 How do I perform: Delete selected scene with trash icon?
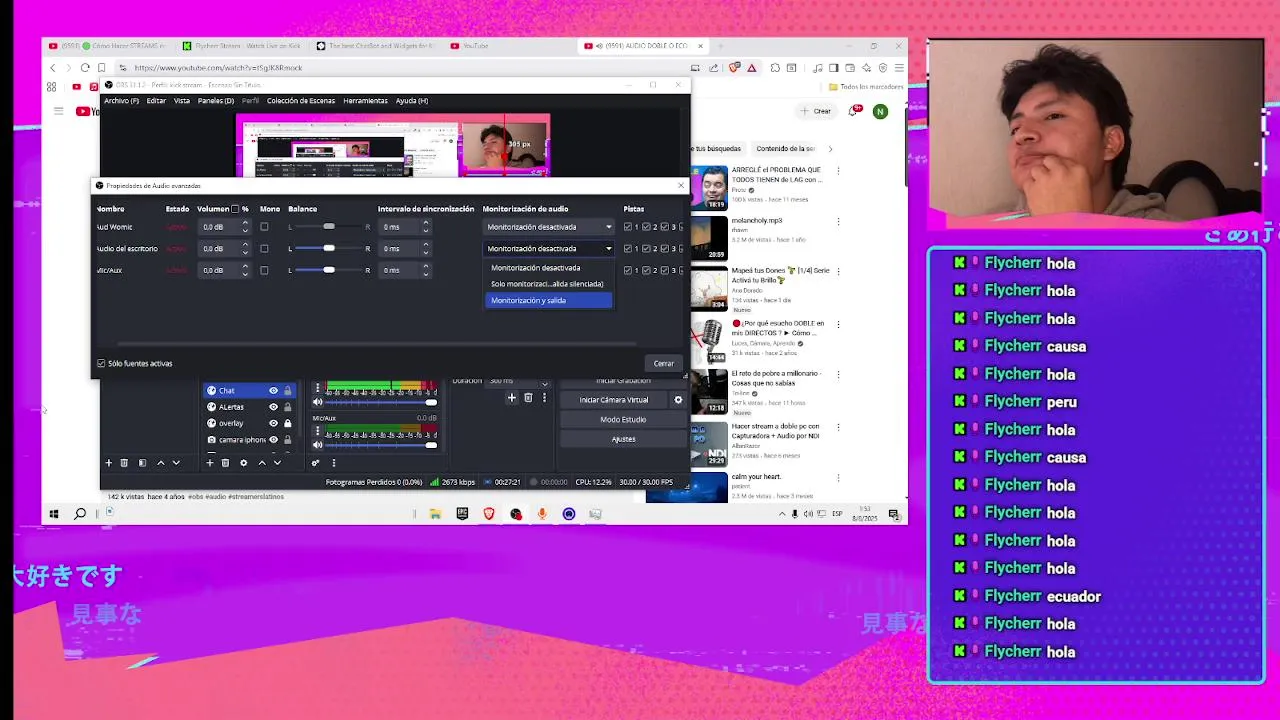click(124, 463)
